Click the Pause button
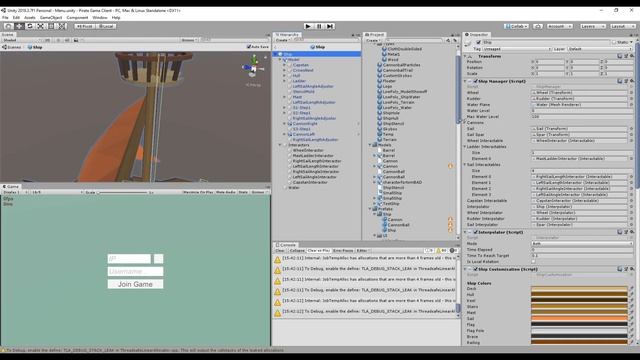 pos(319,26)
